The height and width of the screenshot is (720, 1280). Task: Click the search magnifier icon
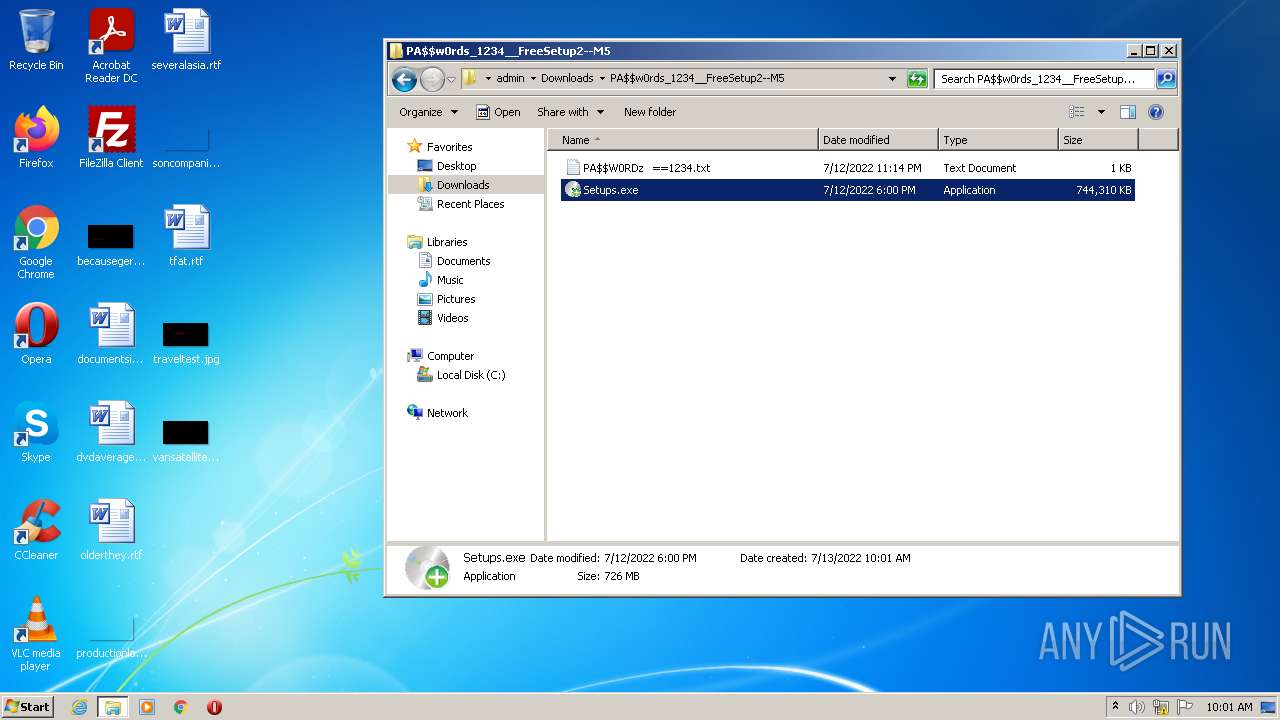click(x=1165, y=79)
